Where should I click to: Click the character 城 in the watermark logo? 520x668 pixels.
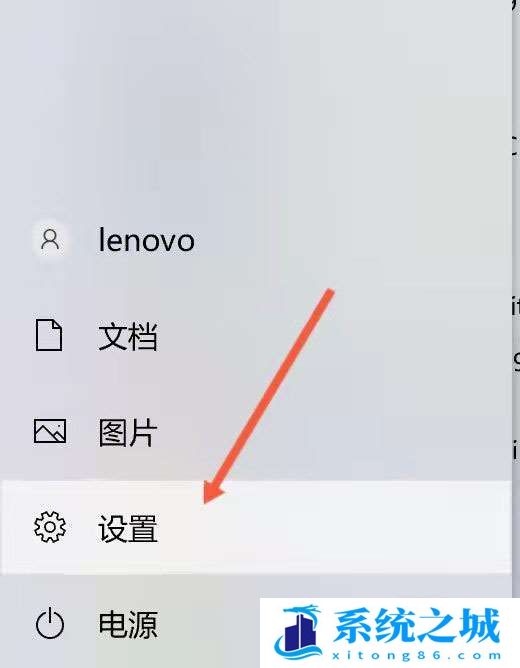pyautogui.click(x=480, y=625)
